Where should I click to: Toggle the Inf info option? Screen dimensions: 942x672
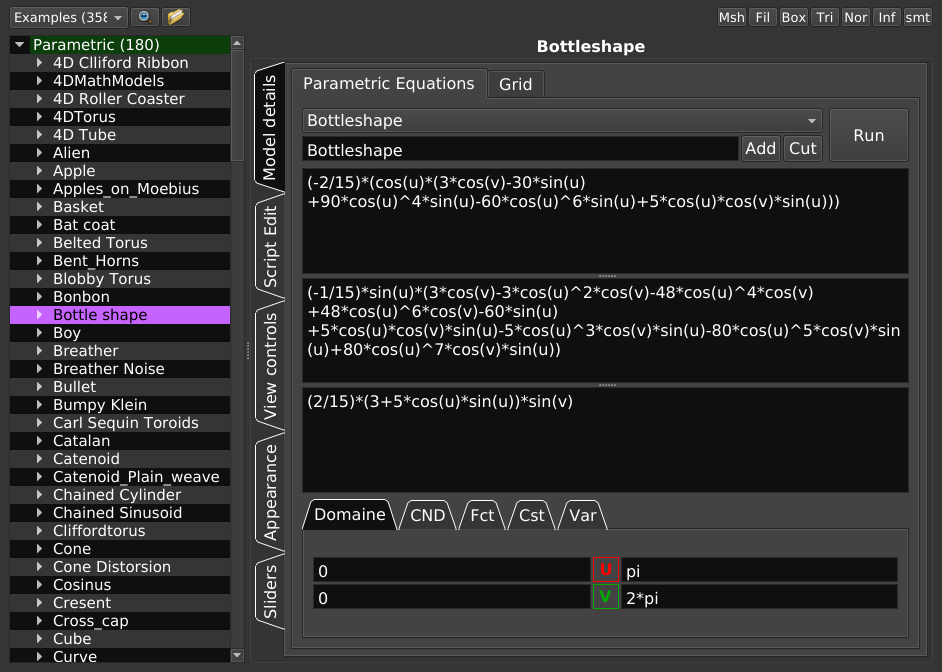887,17
